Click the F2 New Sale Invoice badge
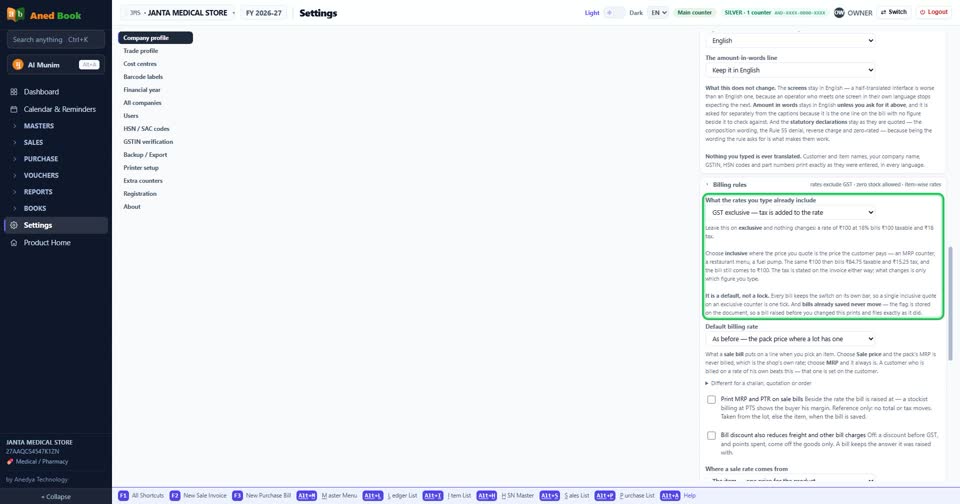This screenshot has height=504, width=960. (x=174, y=495)
